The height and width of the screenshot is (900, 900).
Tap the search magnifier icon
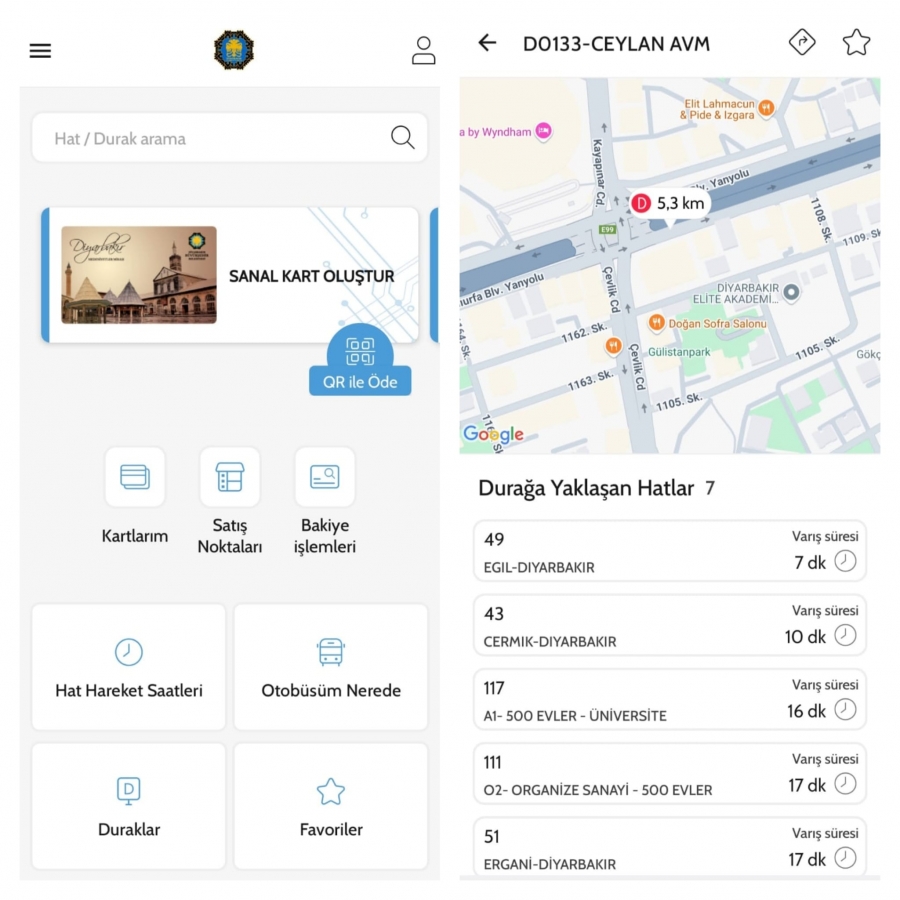[x=402, y=138]
